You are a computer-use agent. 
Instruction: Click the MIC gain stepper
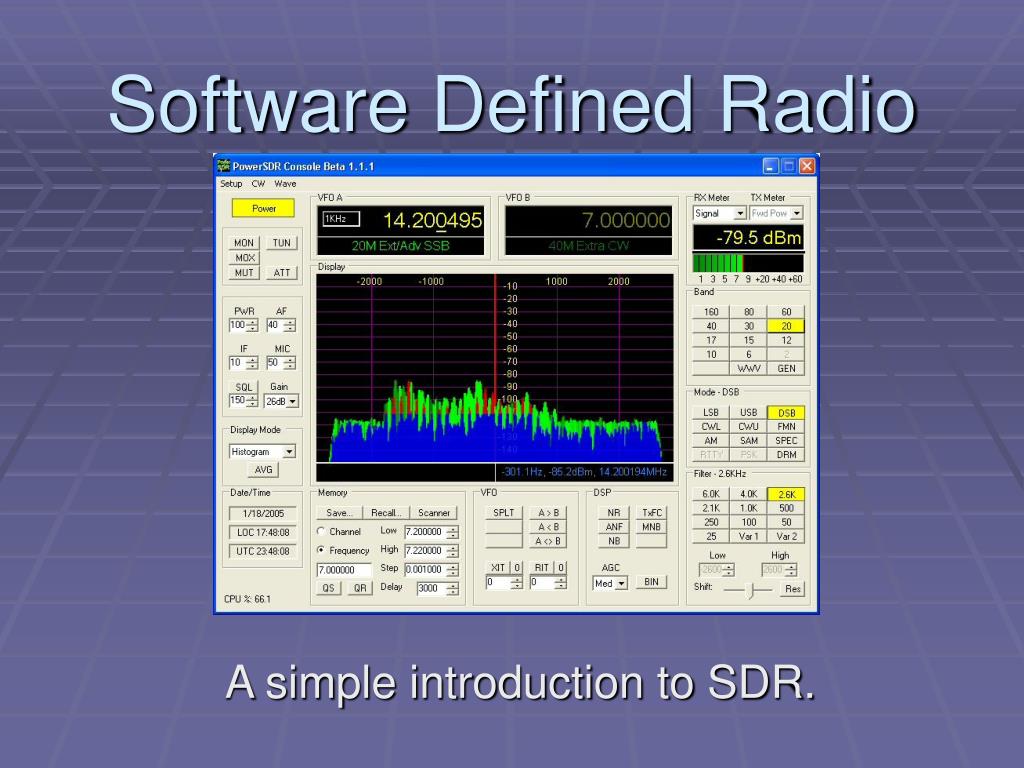click(290, 363)
